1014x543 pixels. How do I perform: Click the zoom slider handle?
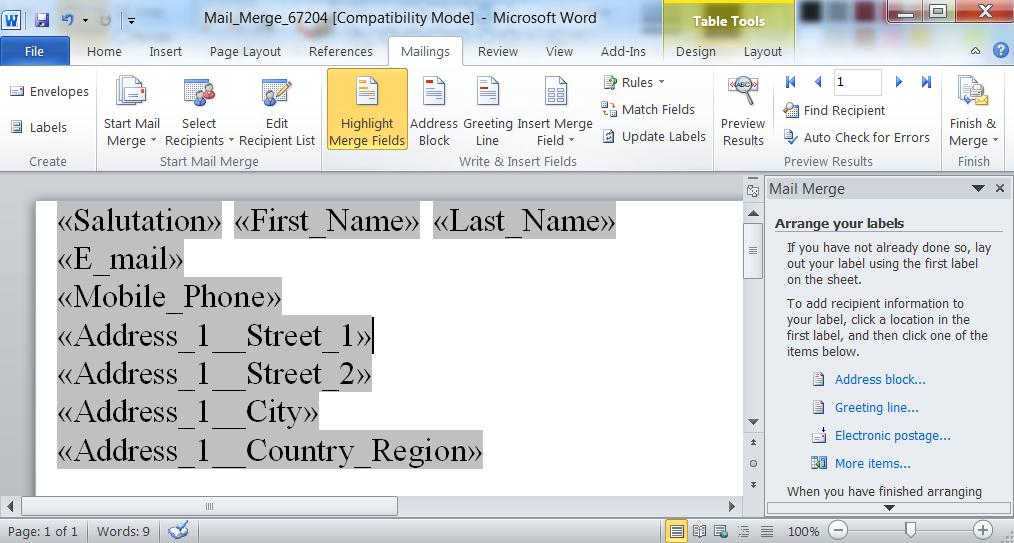(x=911, y=530)
